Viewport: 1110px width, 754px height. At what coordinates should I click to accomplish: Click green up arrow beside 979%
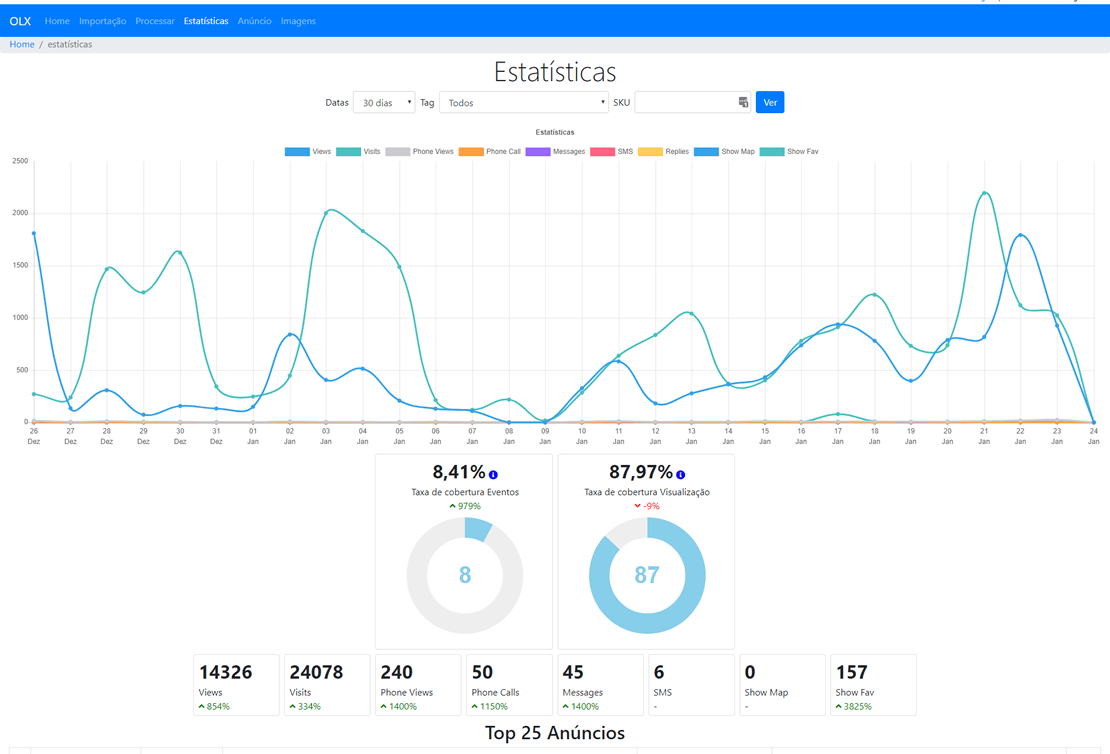(x=452, y=506)
